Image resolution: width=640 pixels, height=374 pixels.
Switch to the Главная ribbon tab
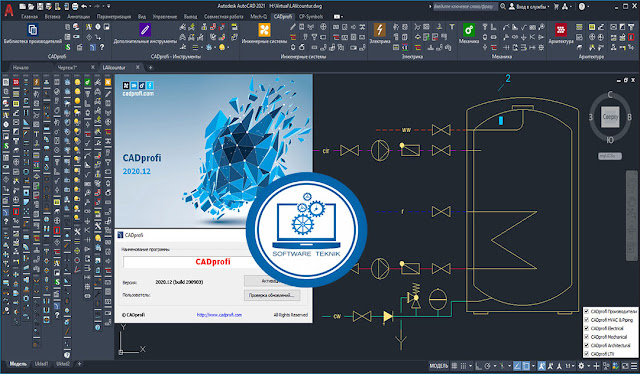pos(29,17)
